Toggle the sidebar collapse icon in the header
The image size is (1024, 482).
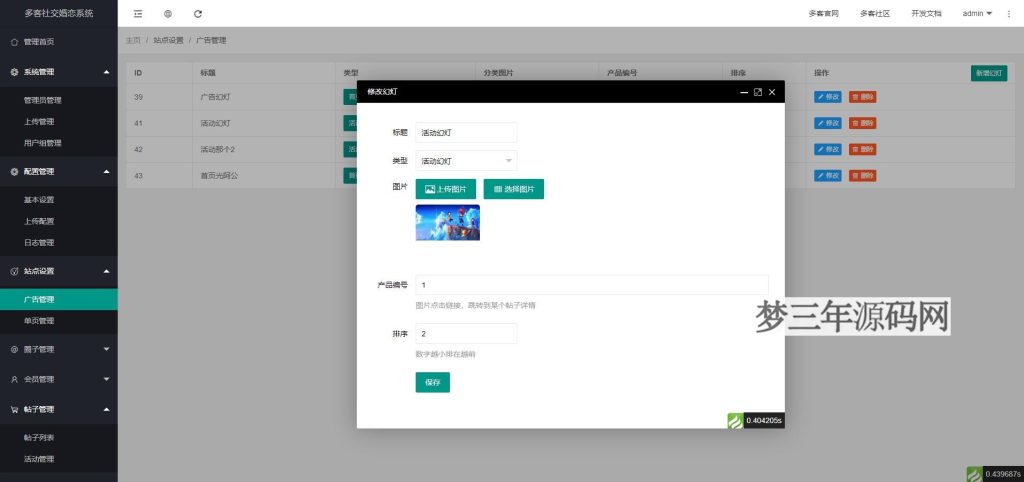(137, 14)
